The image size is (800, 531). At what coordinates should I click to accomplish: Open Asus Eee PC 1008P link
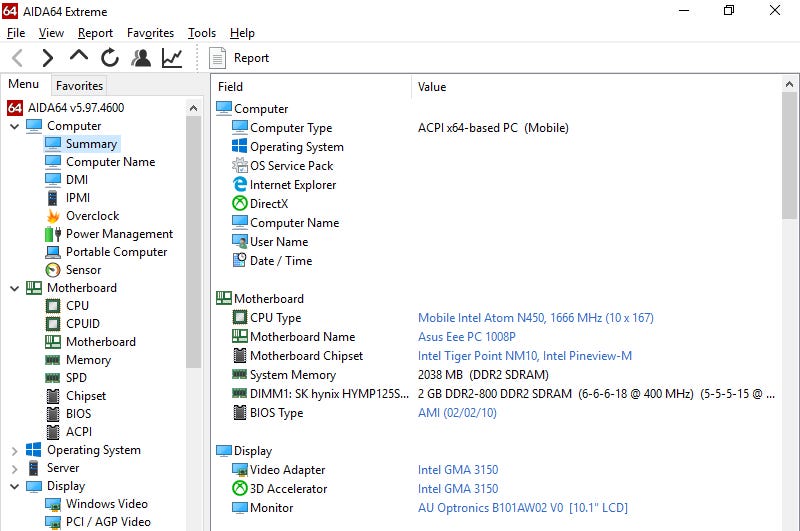coord(467,337)
